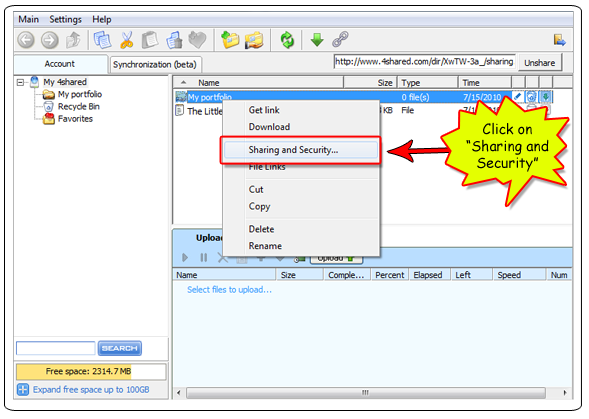
Task: Choose Cut from context menu
Action: pos(301,190)
